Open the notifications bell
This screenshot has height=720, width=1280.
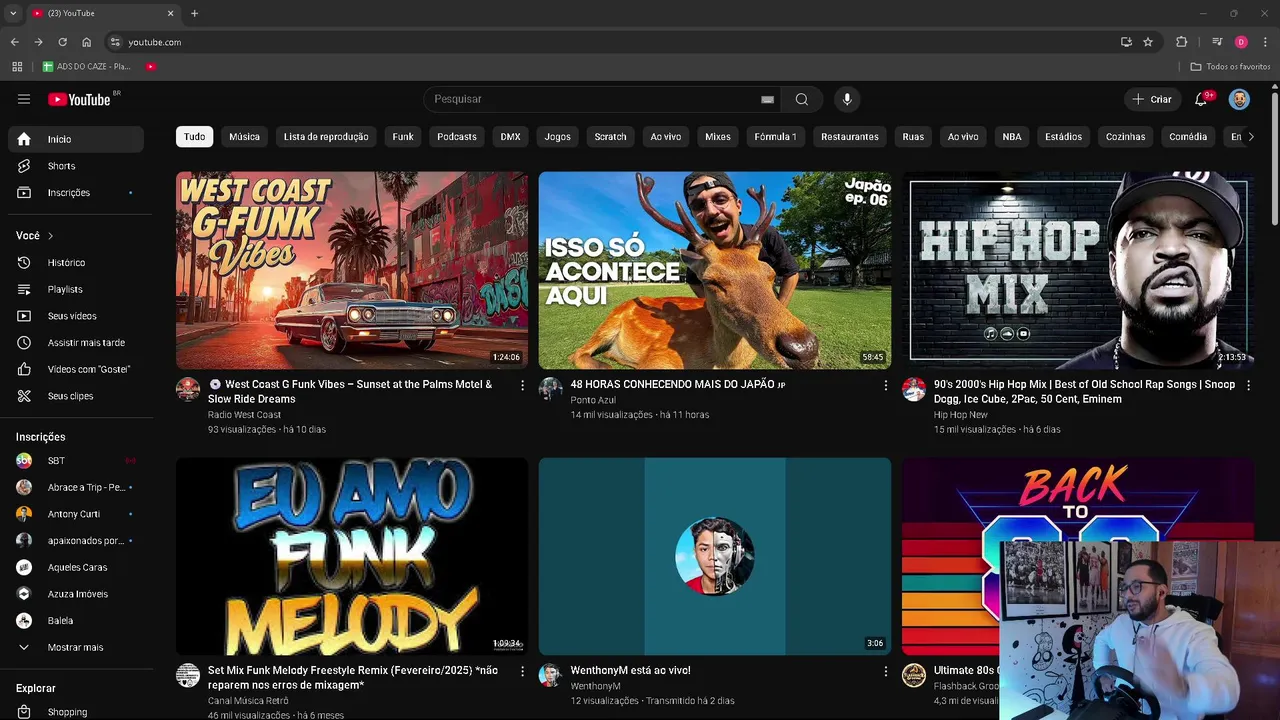(1201, 99)
